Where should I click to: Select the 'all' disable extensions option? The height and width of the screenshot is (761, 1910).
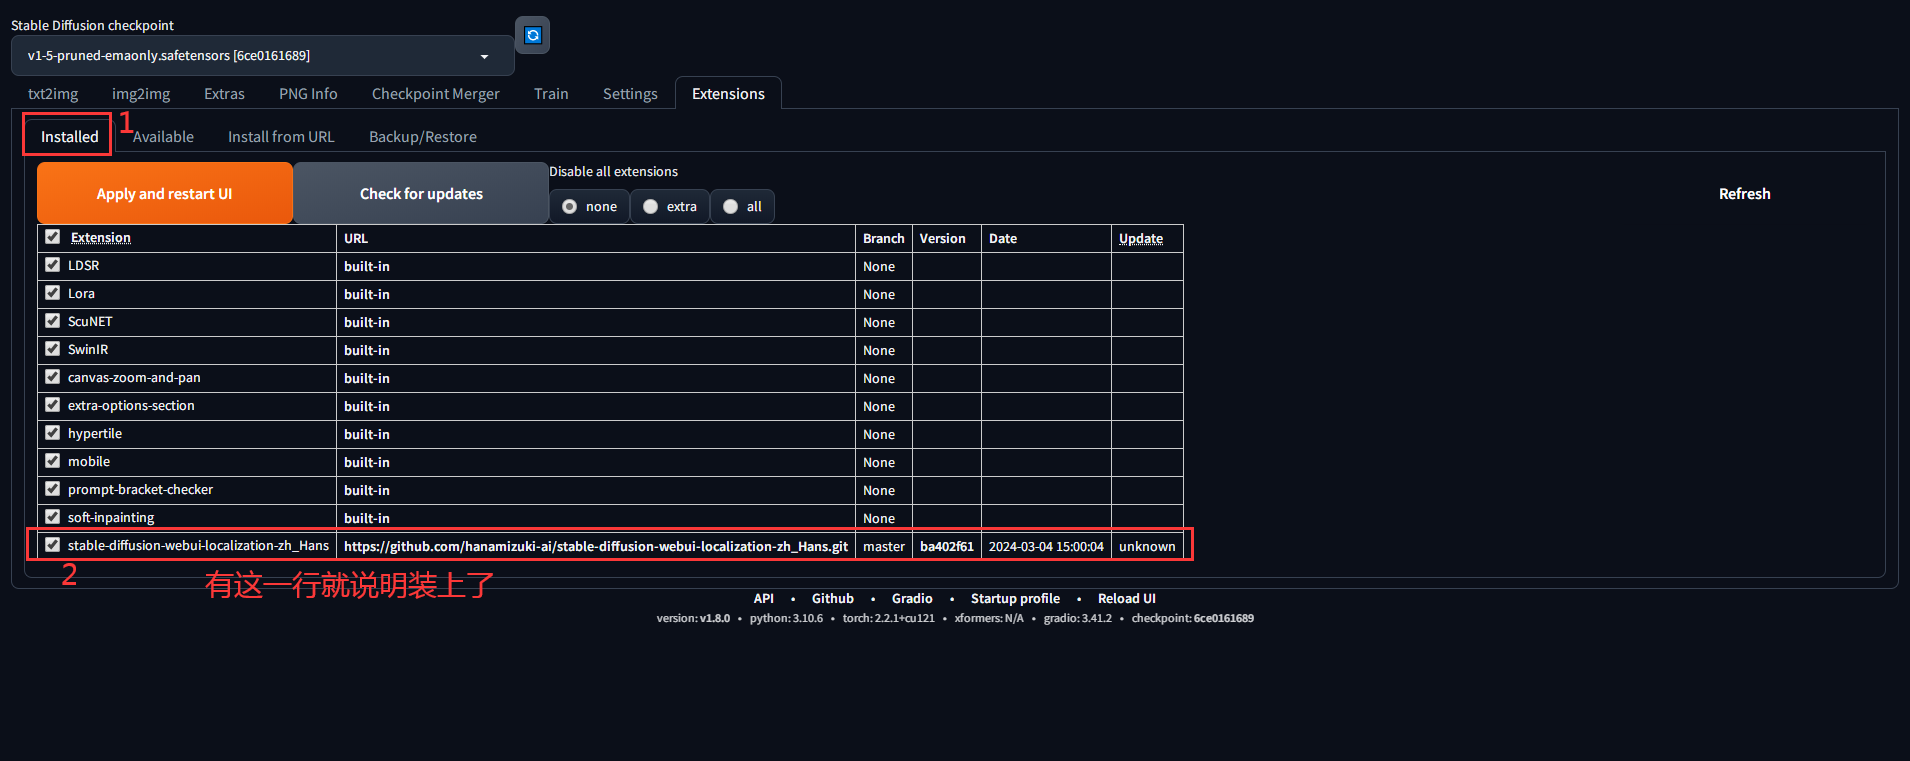[742, 206]
